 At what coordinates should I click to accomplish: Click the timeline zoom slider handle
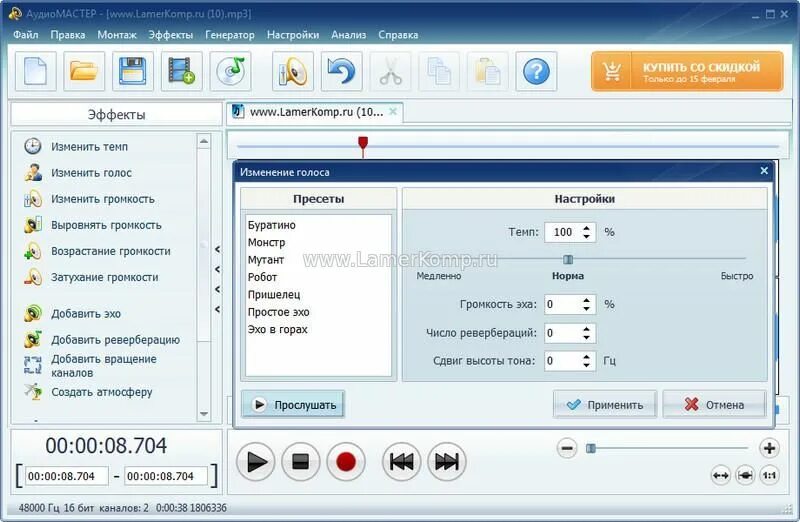[591, 449]
